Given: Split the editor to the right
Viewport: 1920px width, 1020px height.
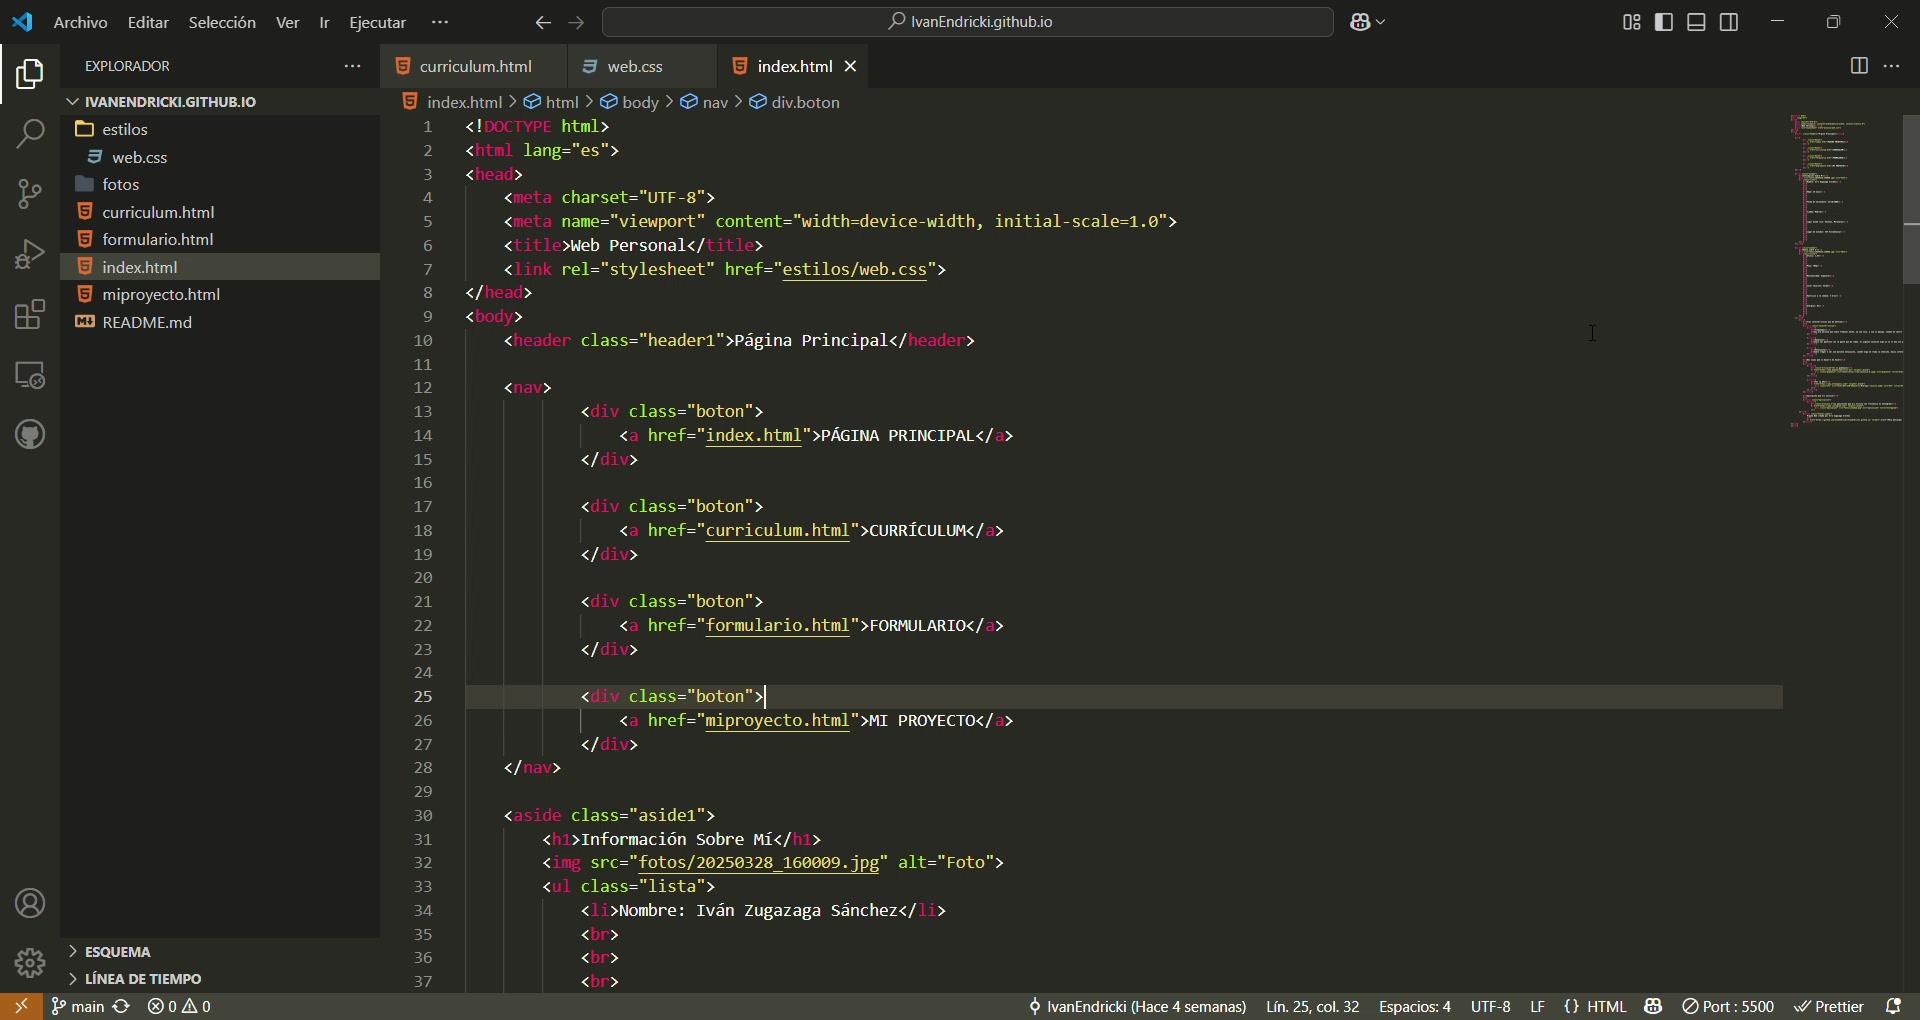Looking at the screenshot, I should (1859, 66).
